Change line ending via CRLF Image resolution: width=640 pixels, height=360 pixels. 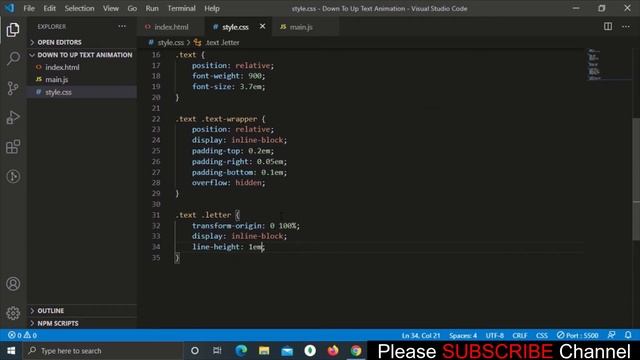point(520,335)
